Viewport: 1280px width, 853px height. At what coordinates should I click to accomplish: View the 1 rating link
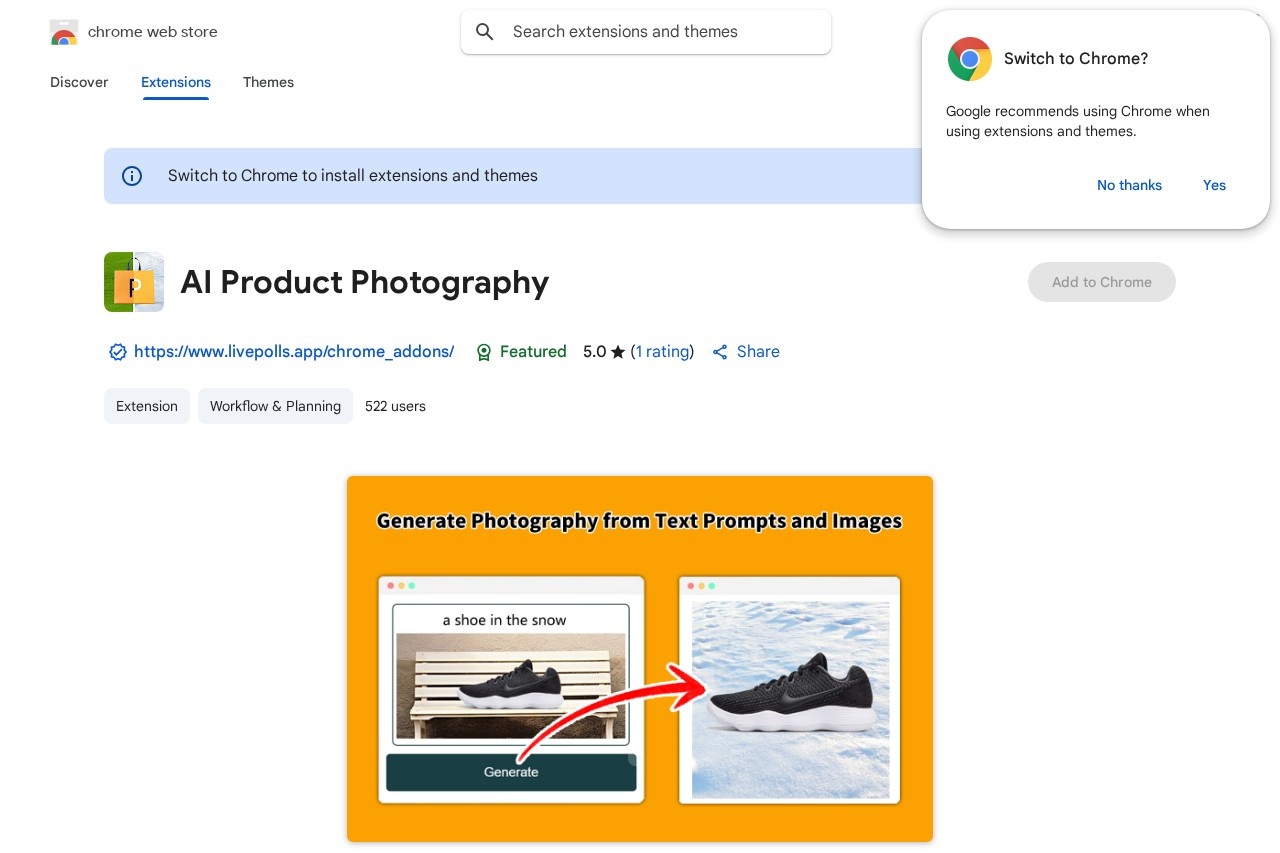tap(662, 352)
